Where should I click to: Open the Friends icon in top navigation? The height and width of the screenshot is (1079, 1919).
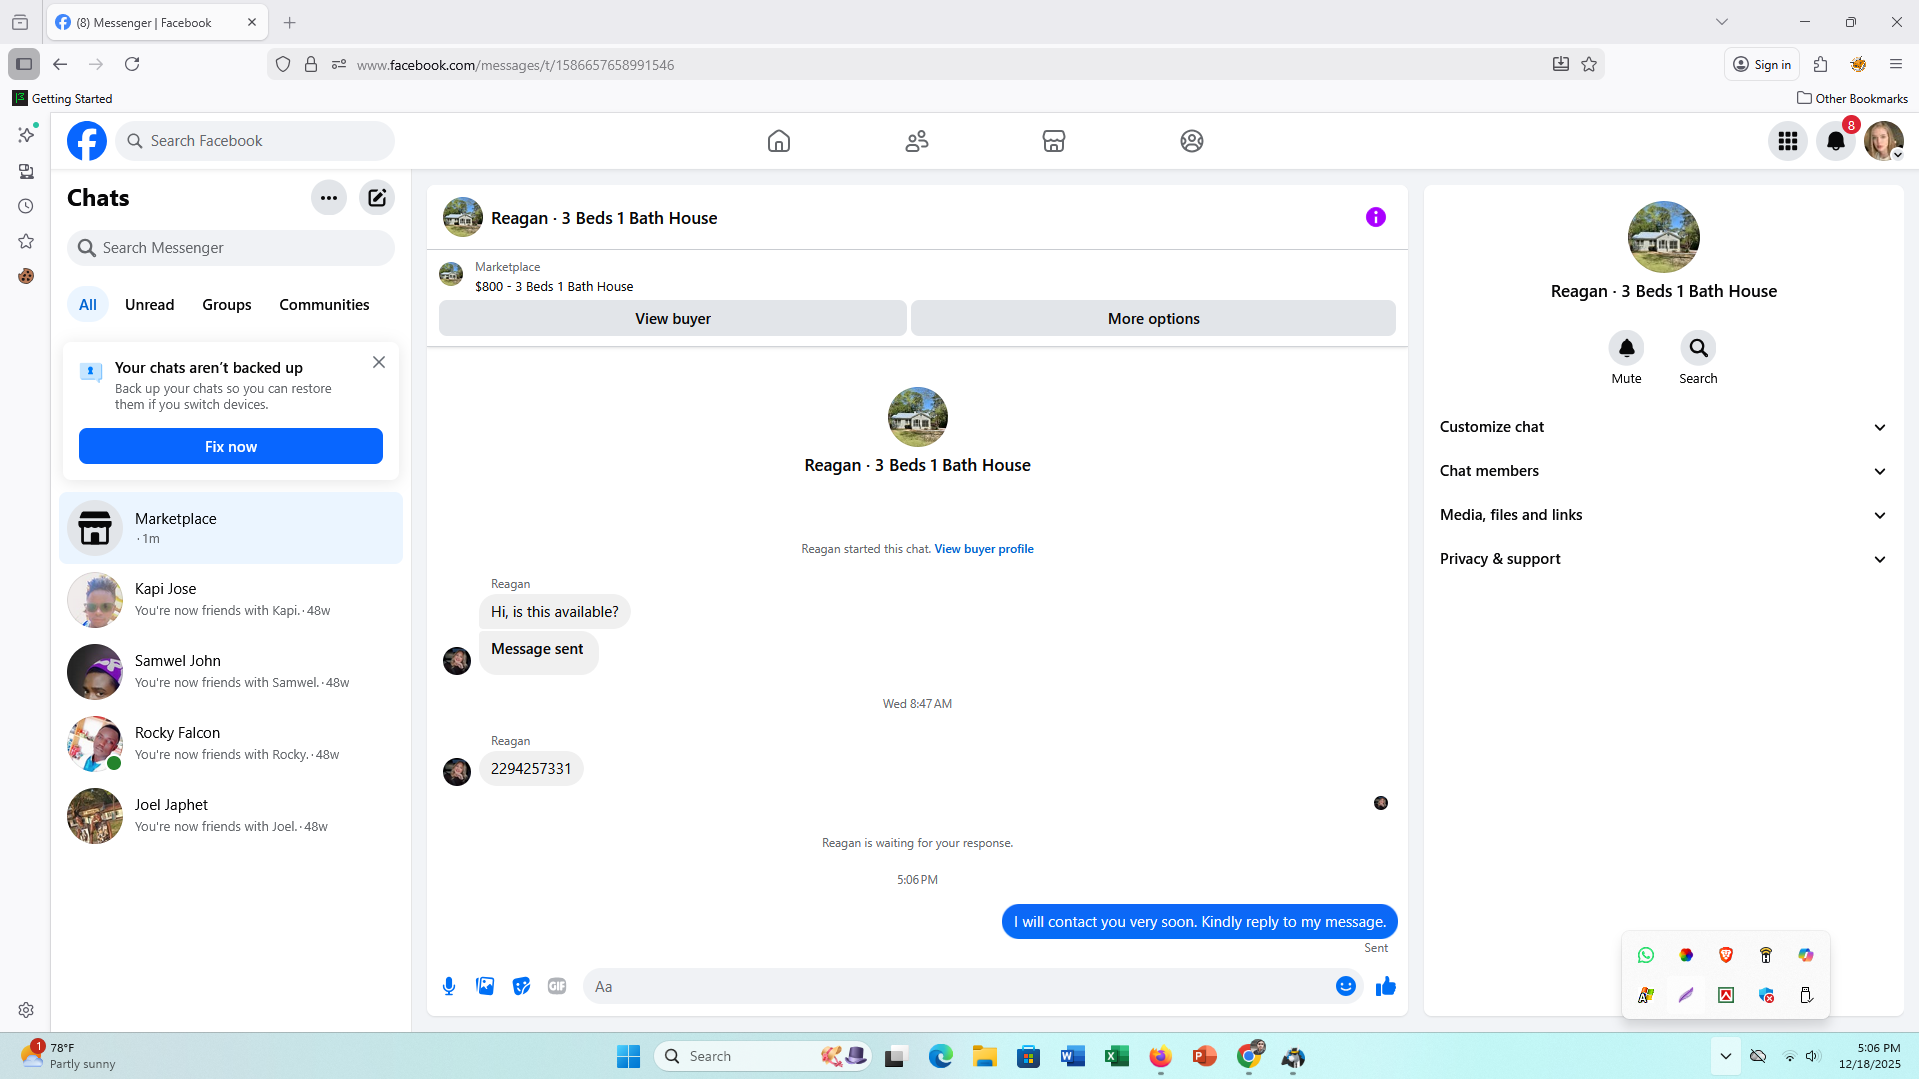917,141
